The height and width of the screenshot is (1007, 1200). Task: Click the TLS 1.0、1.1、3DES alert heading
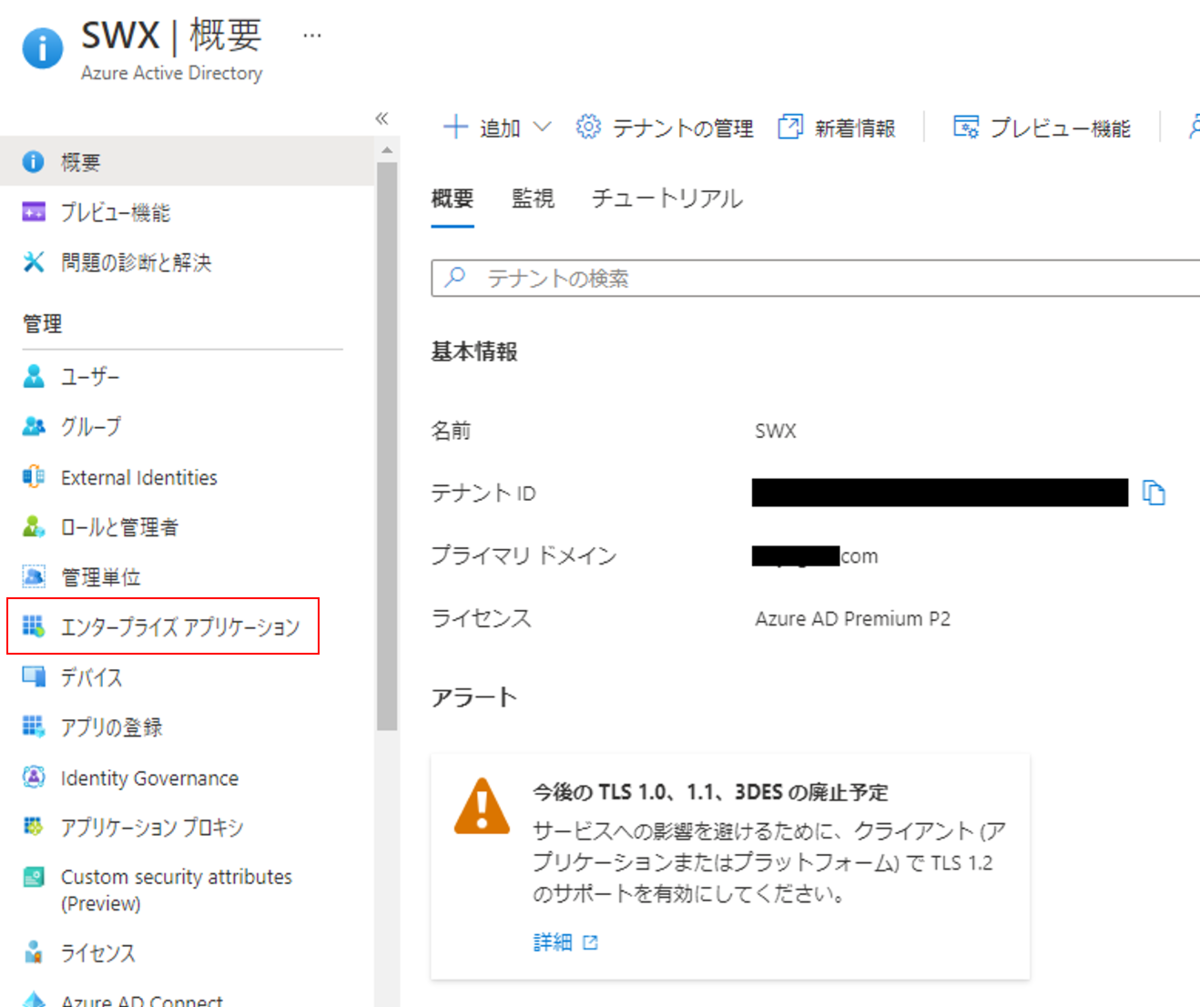[x=711, y=793]
